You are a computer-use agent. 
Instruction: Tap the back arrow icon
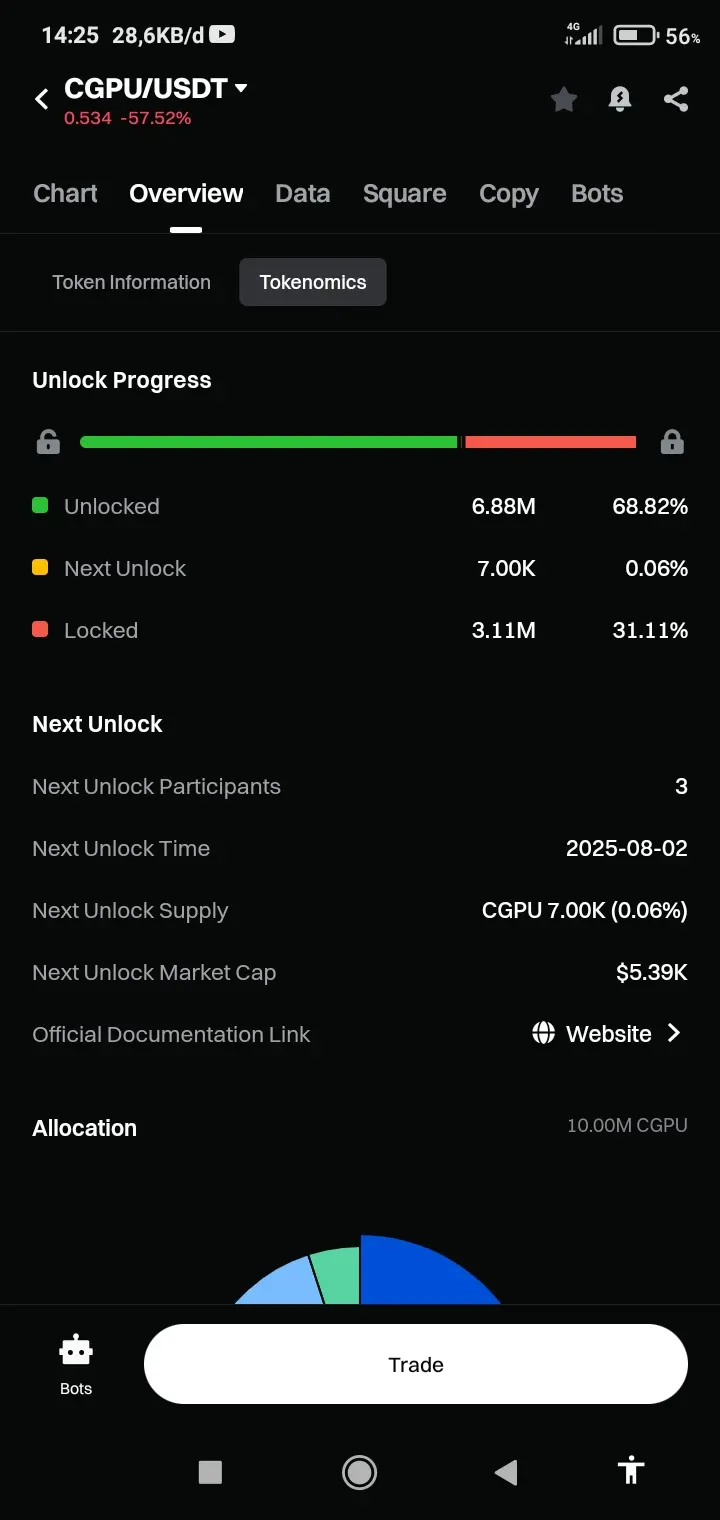(x=42, y=99)
